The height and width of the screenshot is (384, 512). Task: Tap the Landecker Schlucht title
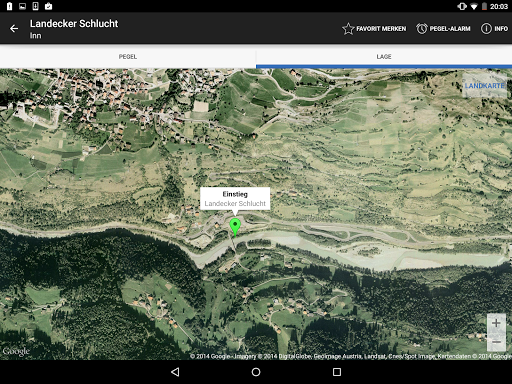[x=74, y=24]
